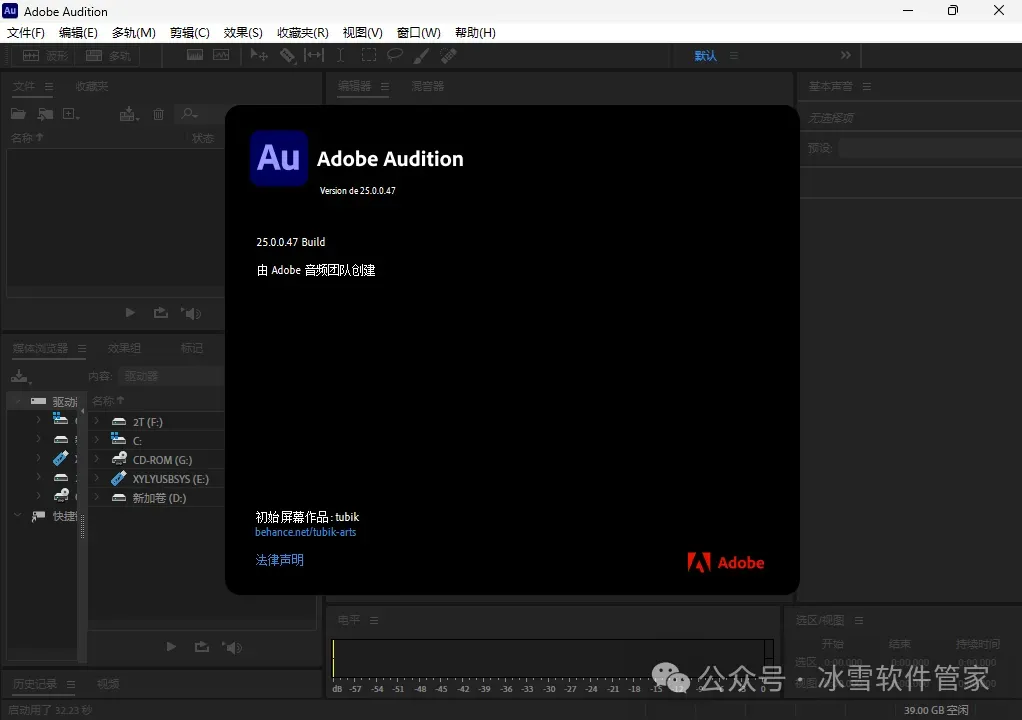1022x720 pixels.
Task: Switch to the 收藏夹 tab in Files panel
Action: tap(92, 86)
